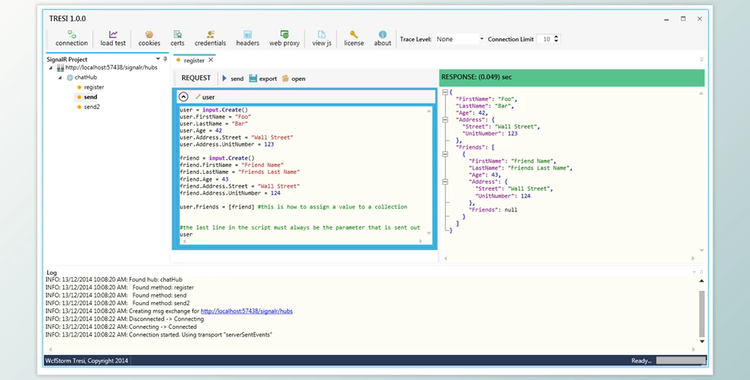This screenshot has width=750, height=380.
Task: Click the response panel scroll down arrow
Action: 701,250
